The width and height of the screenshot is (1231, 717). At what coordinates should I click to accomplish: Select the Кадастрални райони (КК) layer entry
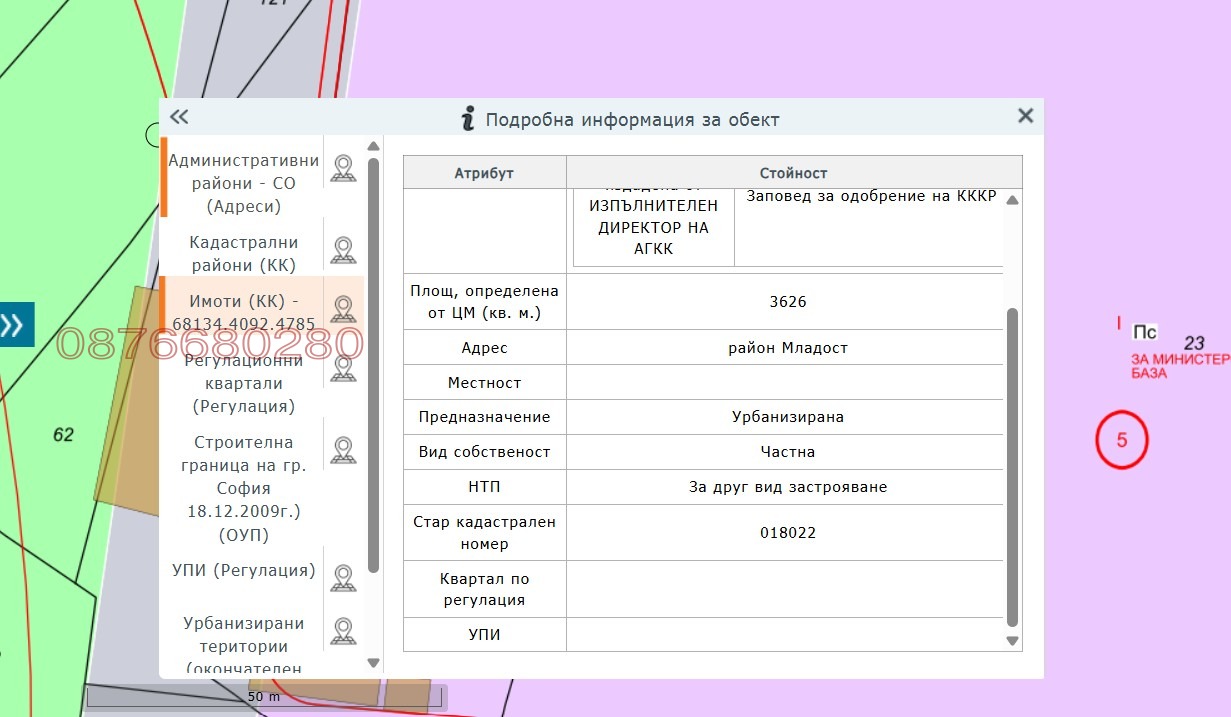click(x=243, y=252)
